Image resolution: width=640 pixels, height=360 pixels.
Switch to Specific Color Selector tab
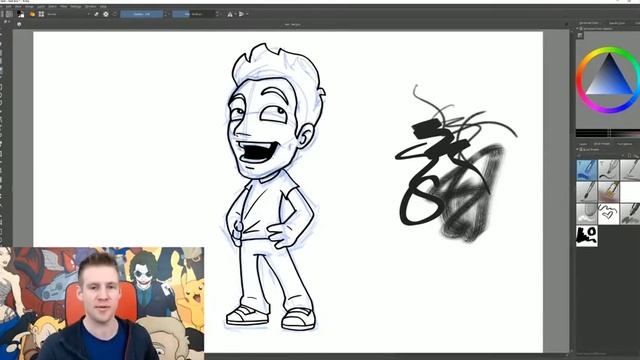click(x=617, y=23)
